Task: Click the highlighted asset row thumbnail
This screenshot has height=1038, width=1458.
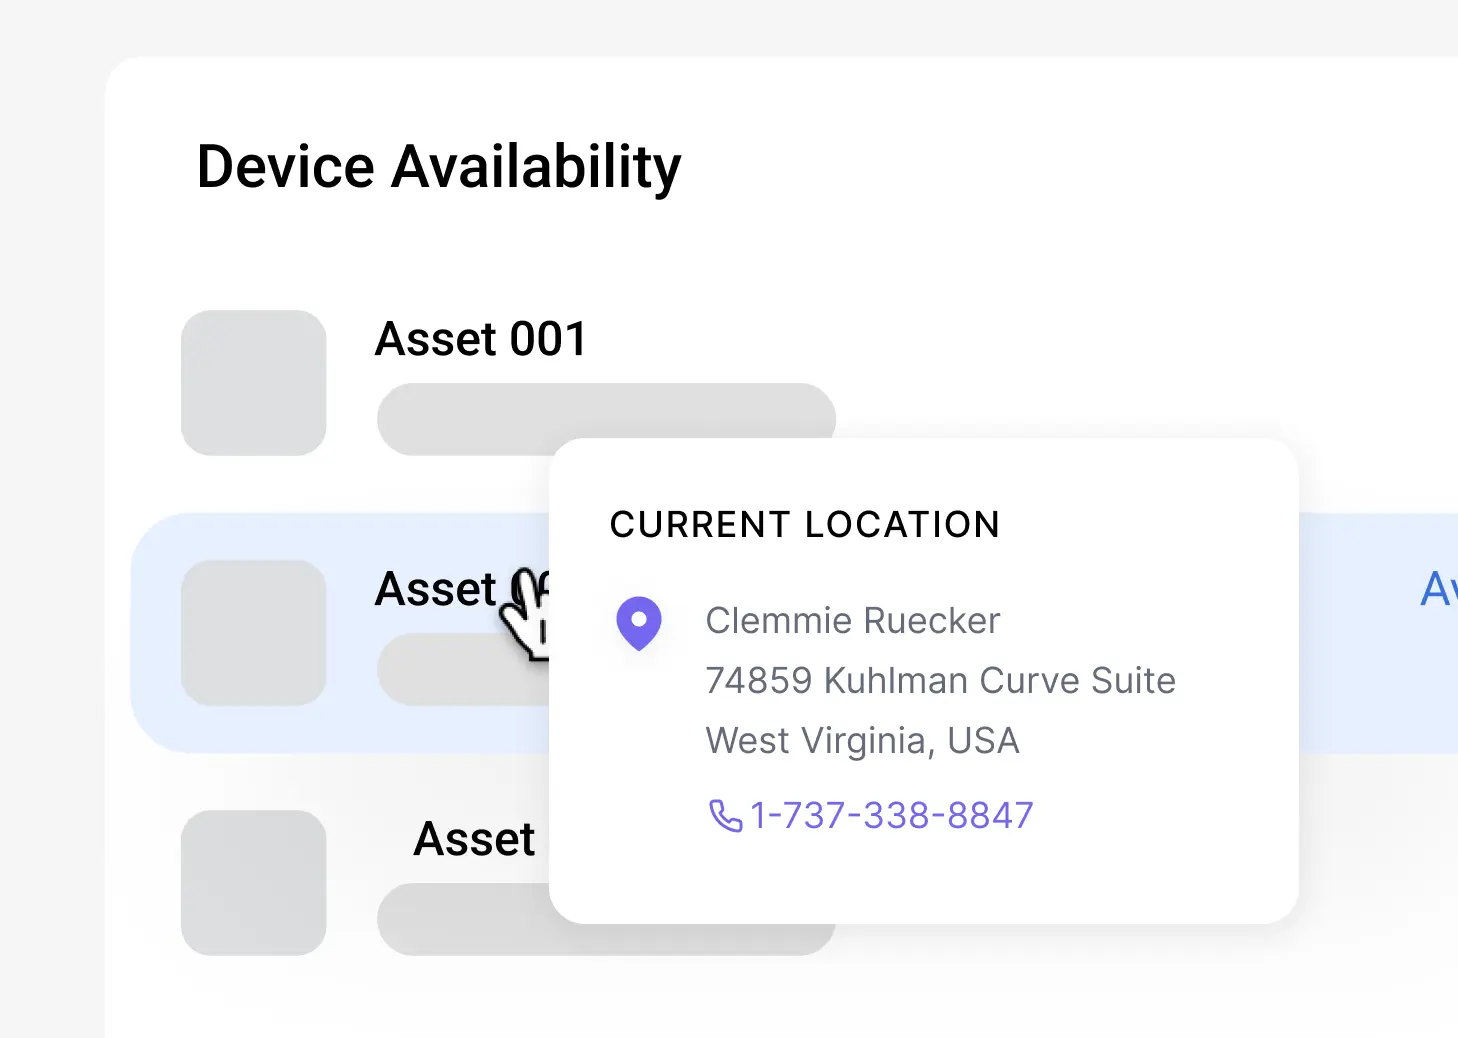Action: pyautogui.click(x=254, y=633)
